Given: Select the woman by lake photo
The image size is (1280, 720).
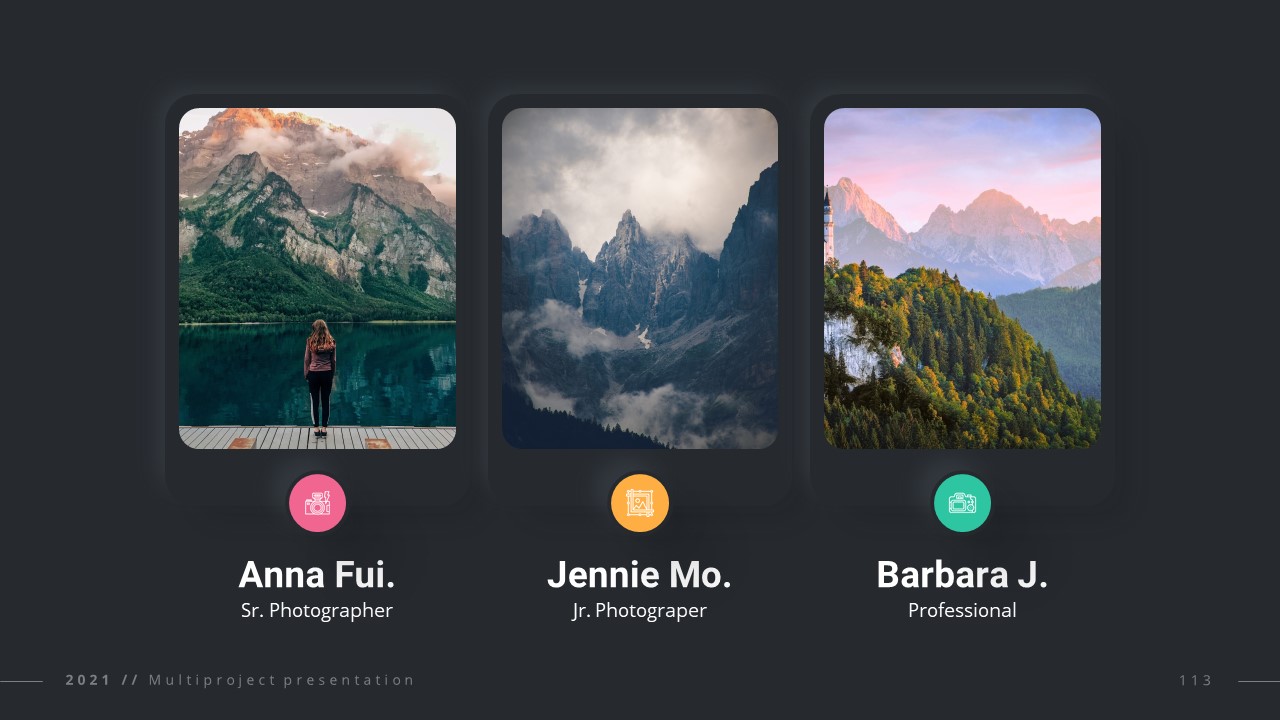Looking at the screenshot, I should click(x=317, y=278).
